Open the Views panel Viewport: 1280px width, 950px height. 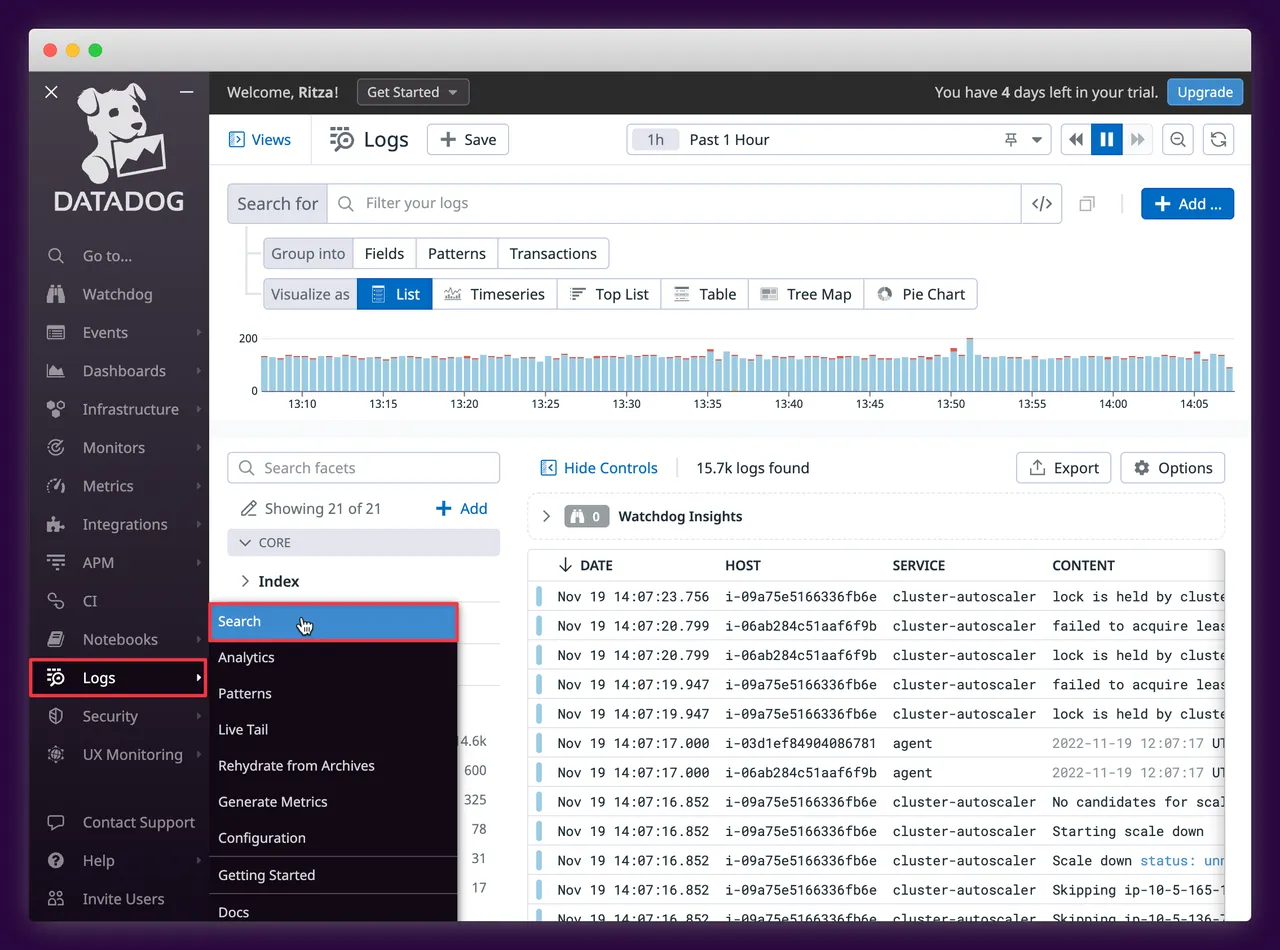point(260,140)
